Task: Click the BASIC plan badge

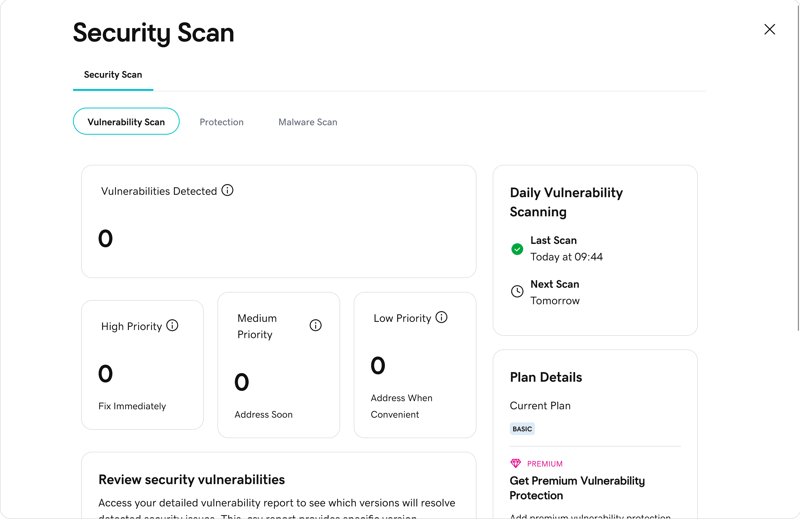Action: (x=522, y=429)
